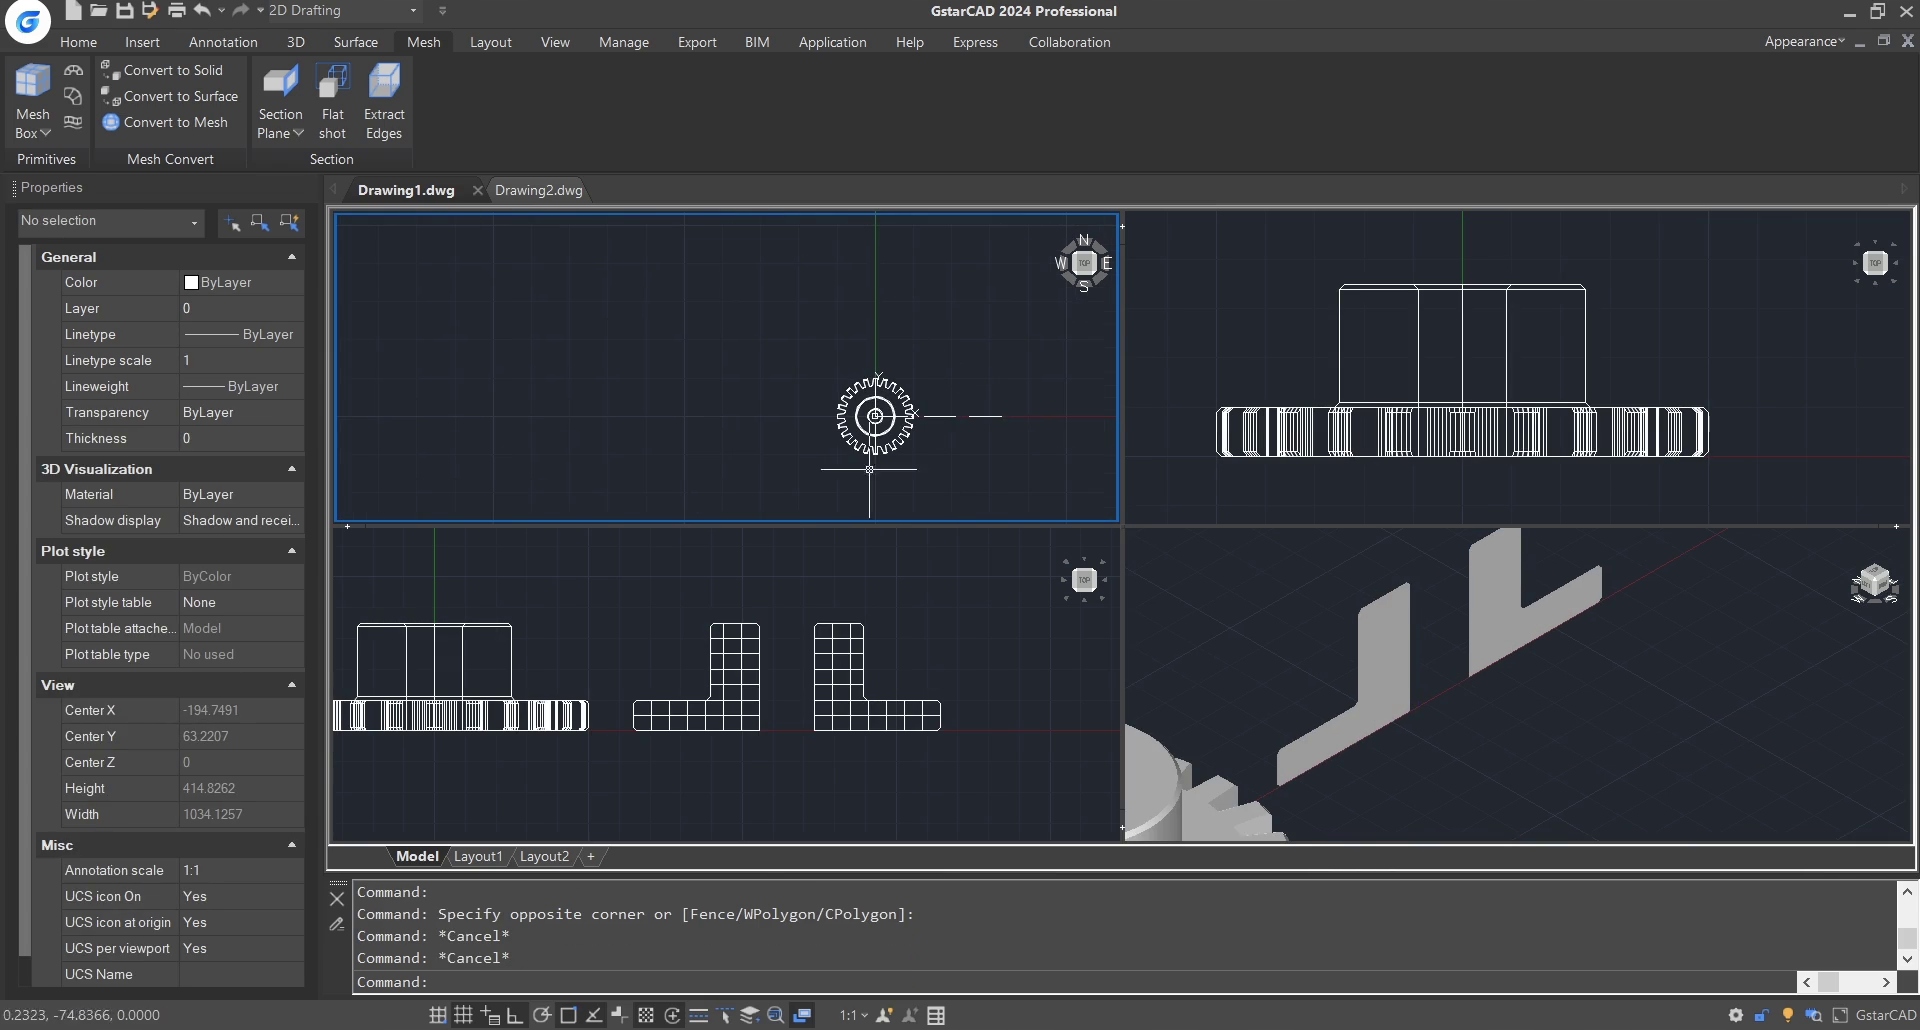The height and width of the screenshot is (1030, 1920).
Task: Toggle ortho mode in status bar
Action: point(515,1015)
